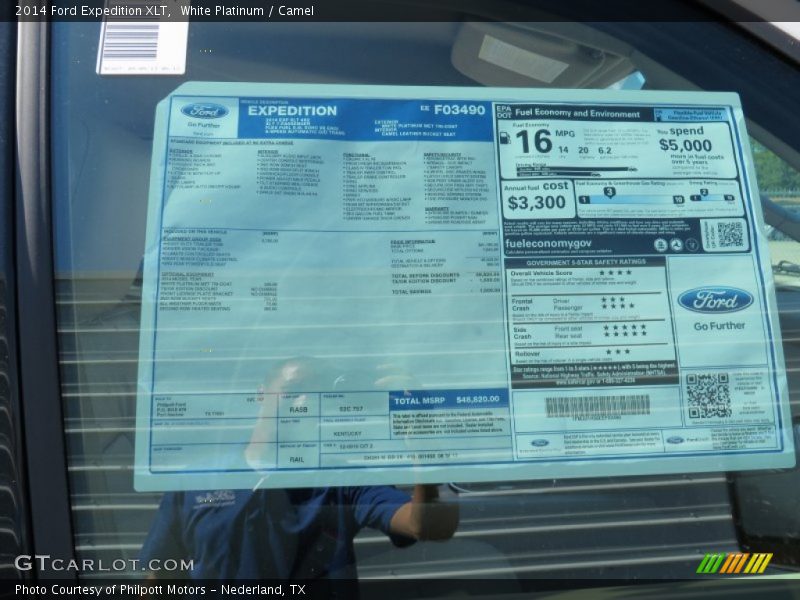Click the QR code in the fueleconomy.gov banner
Image resolution: width=800 pixels, height=600 pixels.
coord(729,235)
